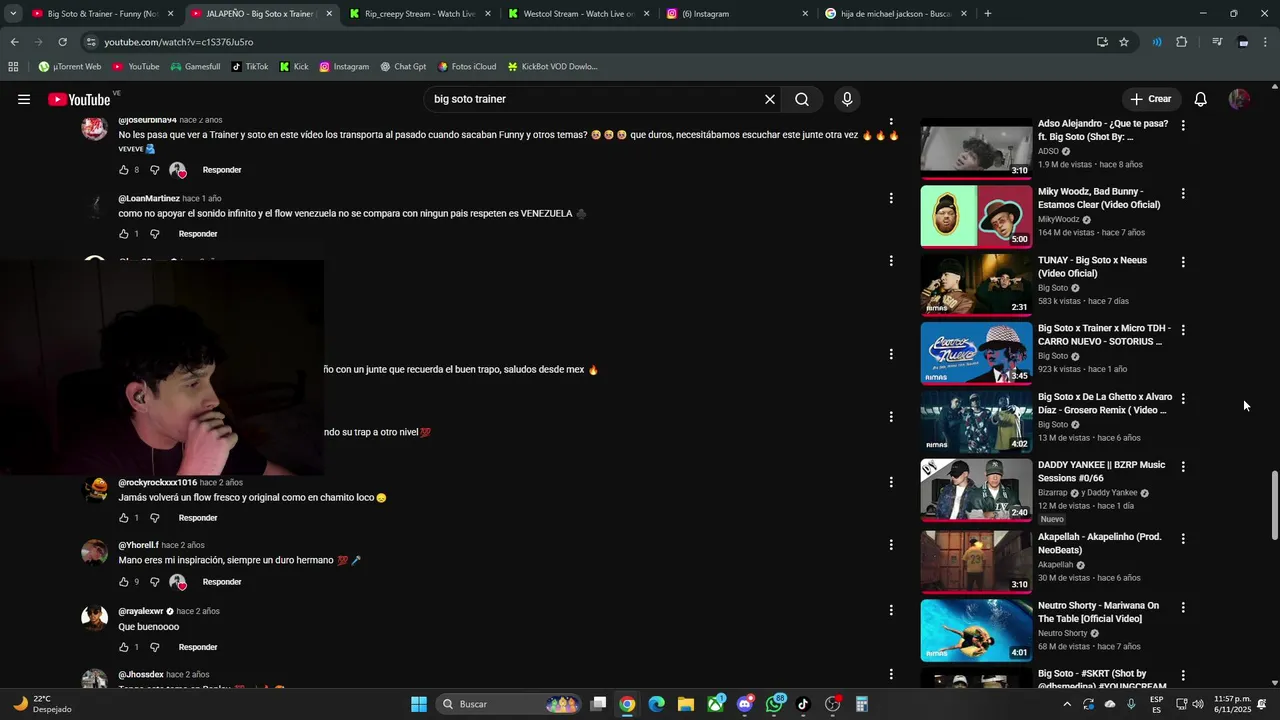
Task: Go back in browser history
Action: pos(14,42)
